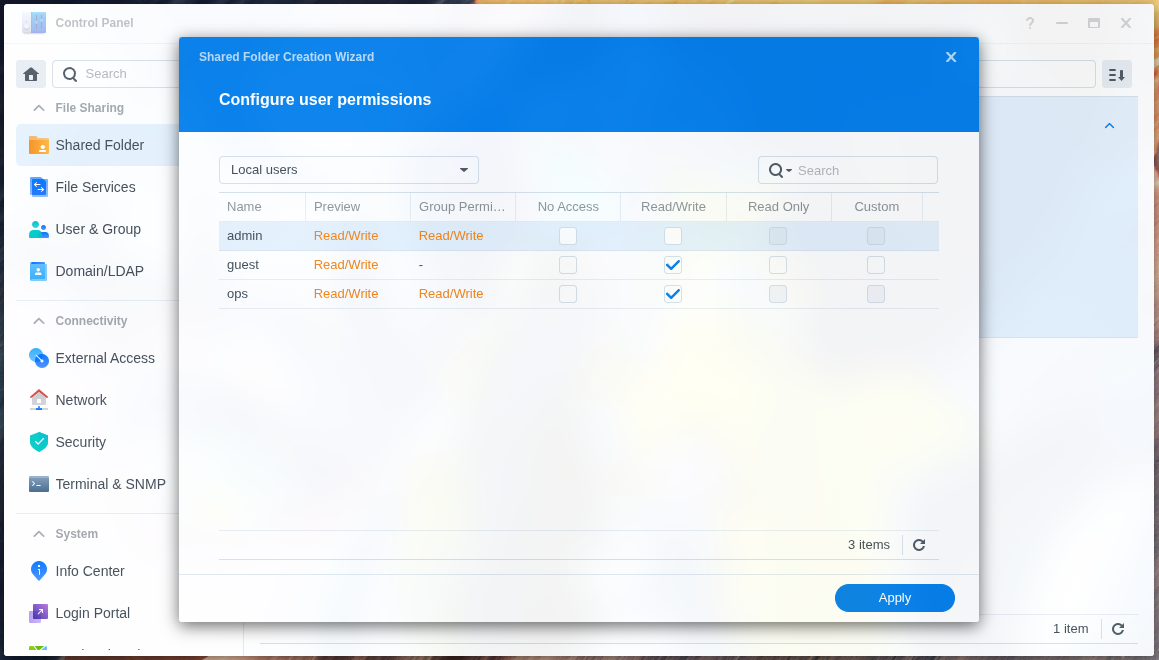The height and width of the screenshot is (660, 1159).
Task: Click the Custom column header
Action: (x=877, y=207)
